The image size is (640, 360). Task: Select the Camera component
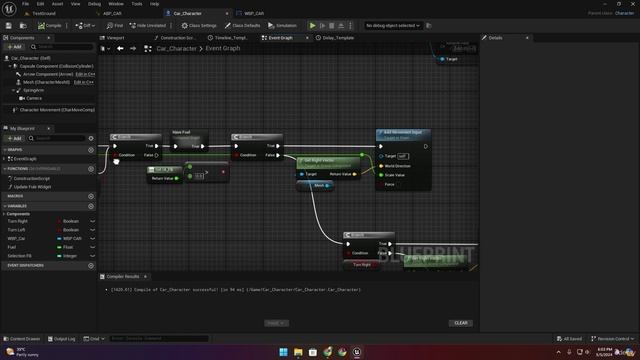pyautogui.click(x=34, y=98)
